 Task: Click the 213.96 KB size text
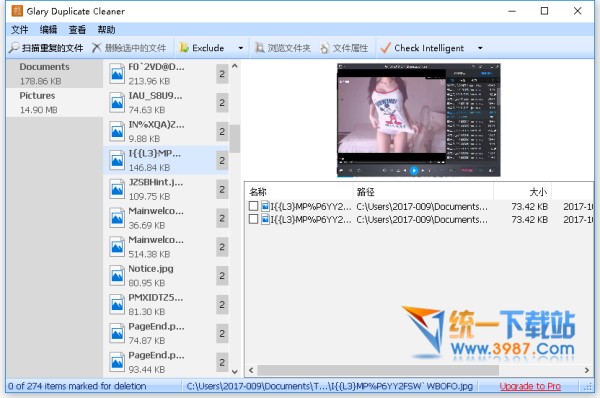tap(149, 81)
